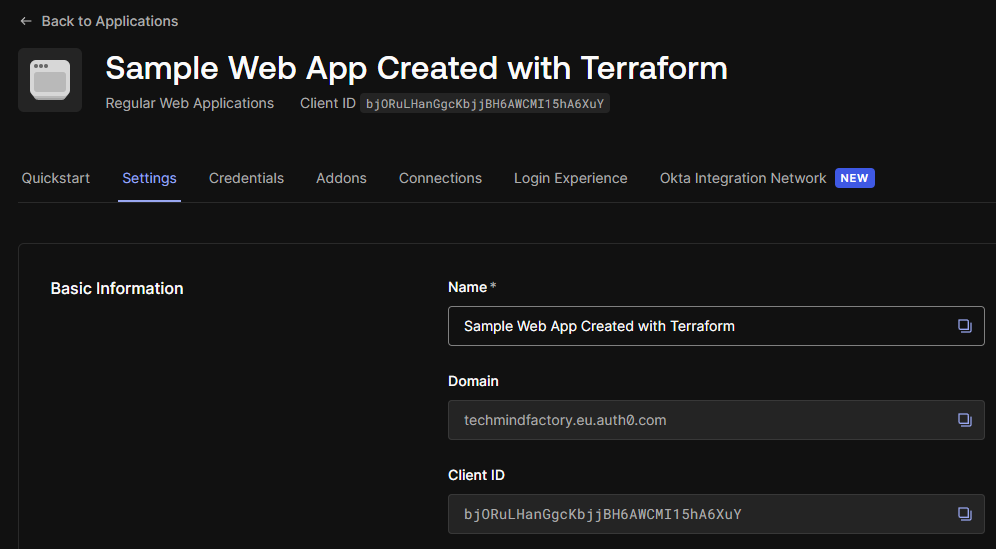Select the Basic Information section heading
Image resolution: width=996 pixels, height=549 pixels.
[117, 288]
